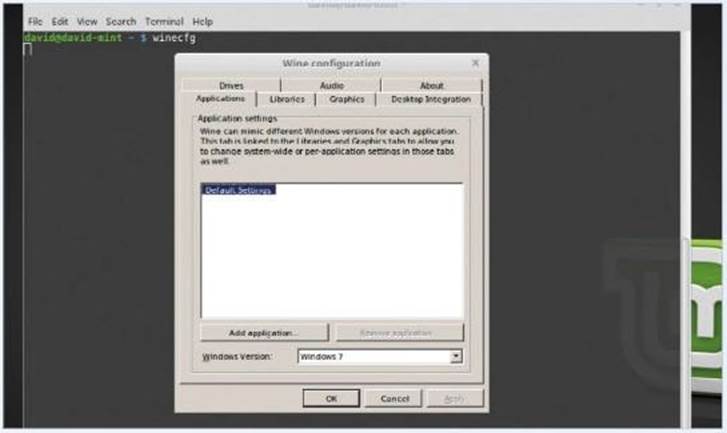Open the File menu in terminal
This screenshot has height=433, width=727.
[x=35, y=22]
